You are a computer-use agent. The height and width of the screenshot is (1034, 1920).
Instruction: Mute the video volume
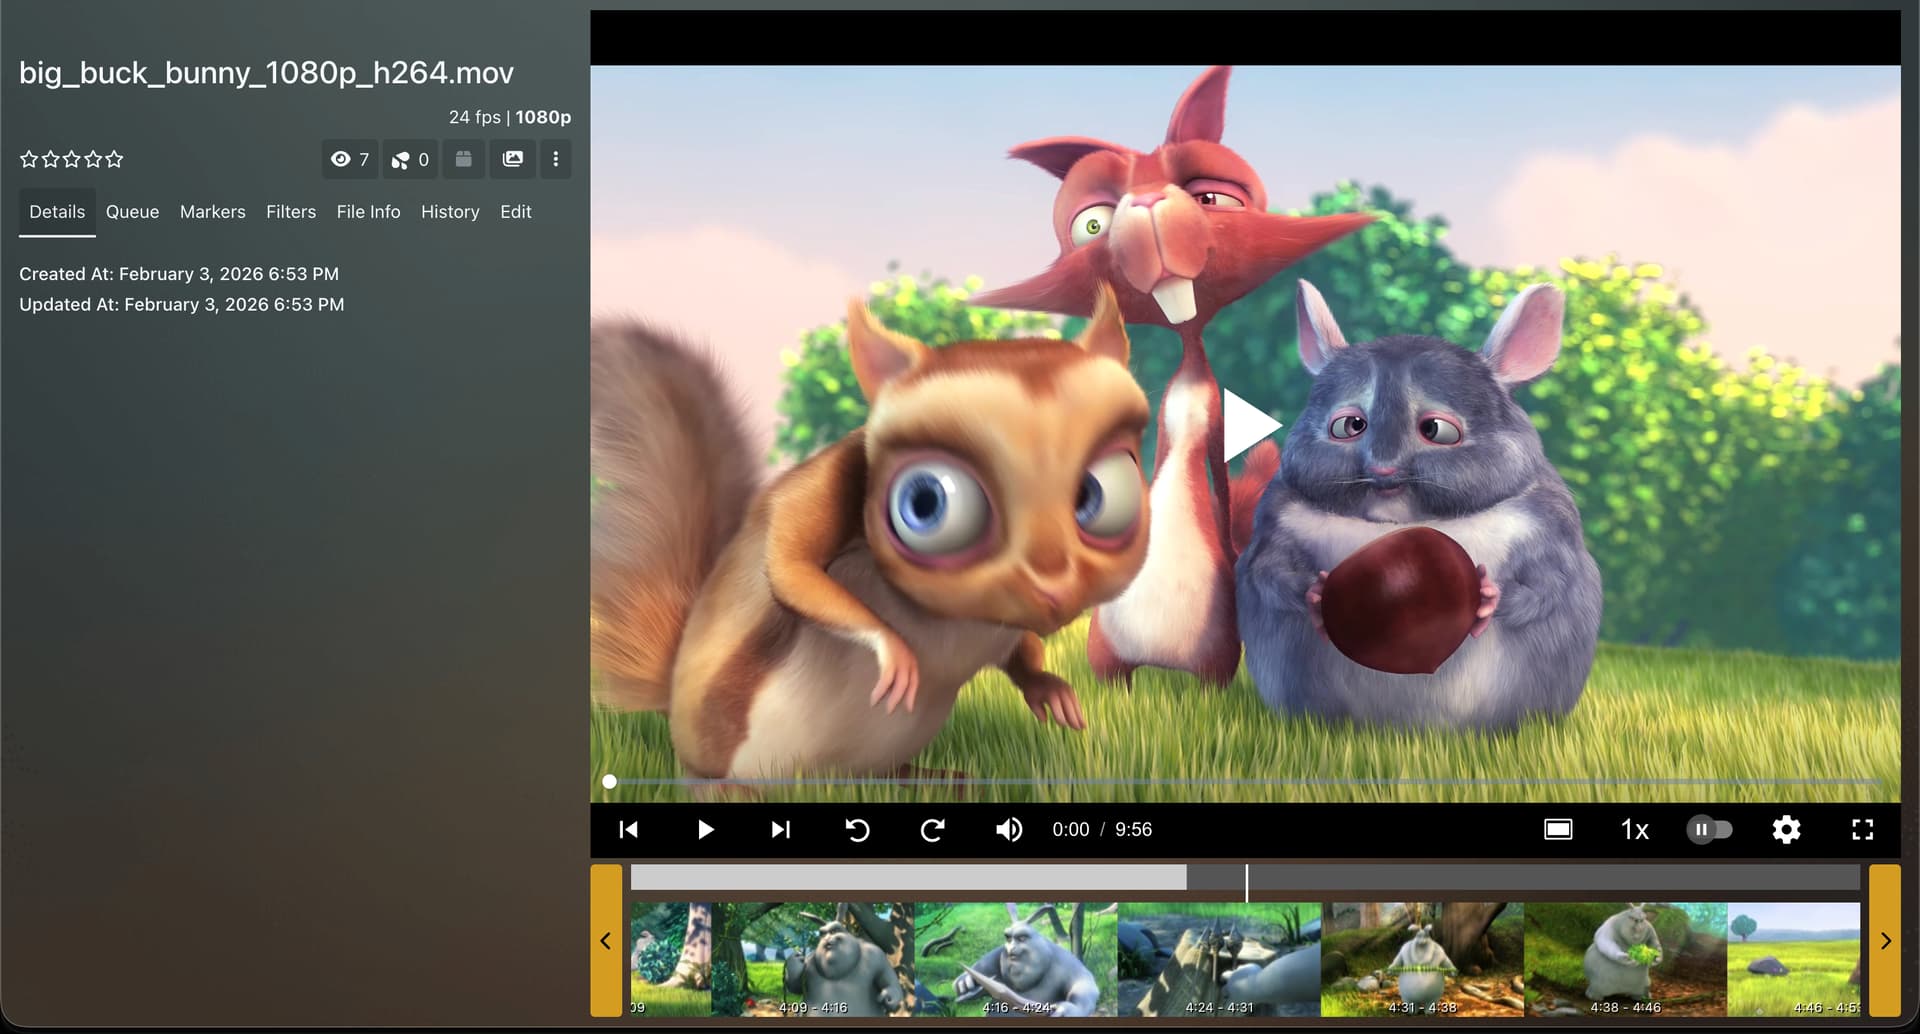(x=1008, y=830)
